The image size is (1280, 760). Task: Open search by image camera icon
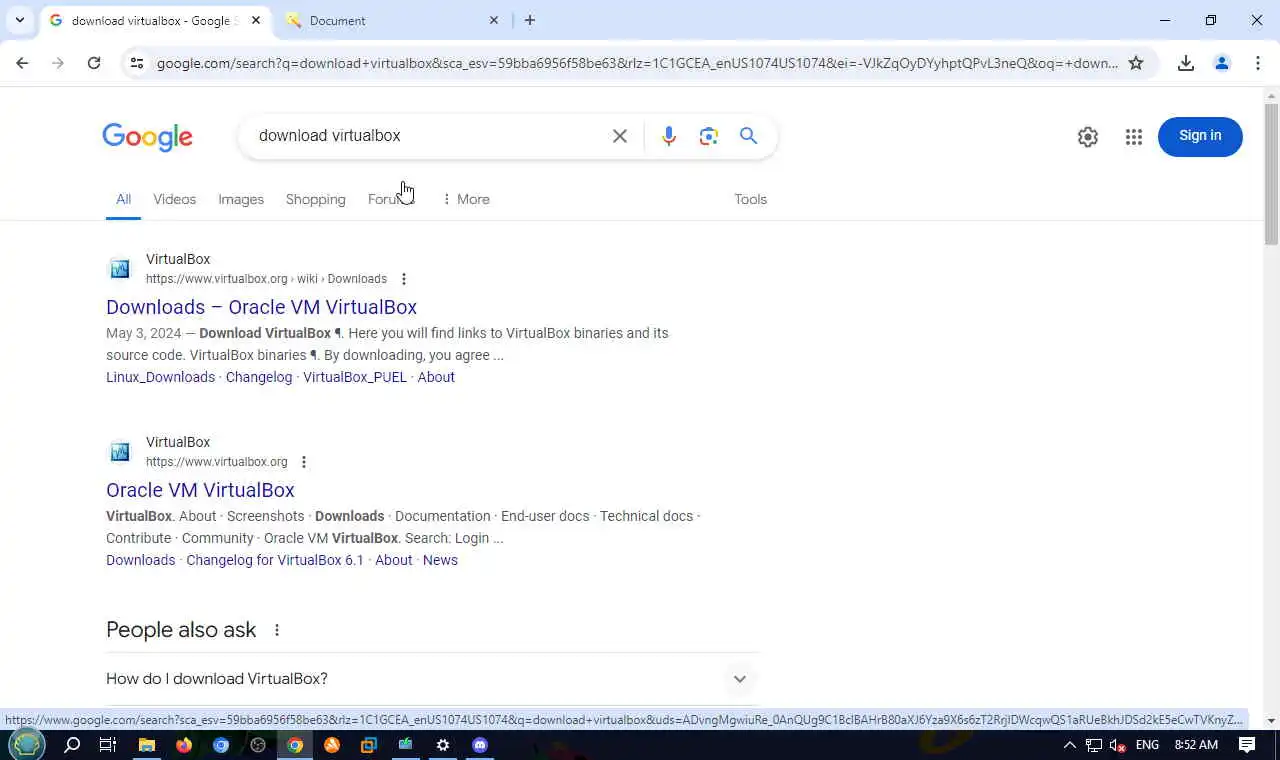tap(709, 136)
